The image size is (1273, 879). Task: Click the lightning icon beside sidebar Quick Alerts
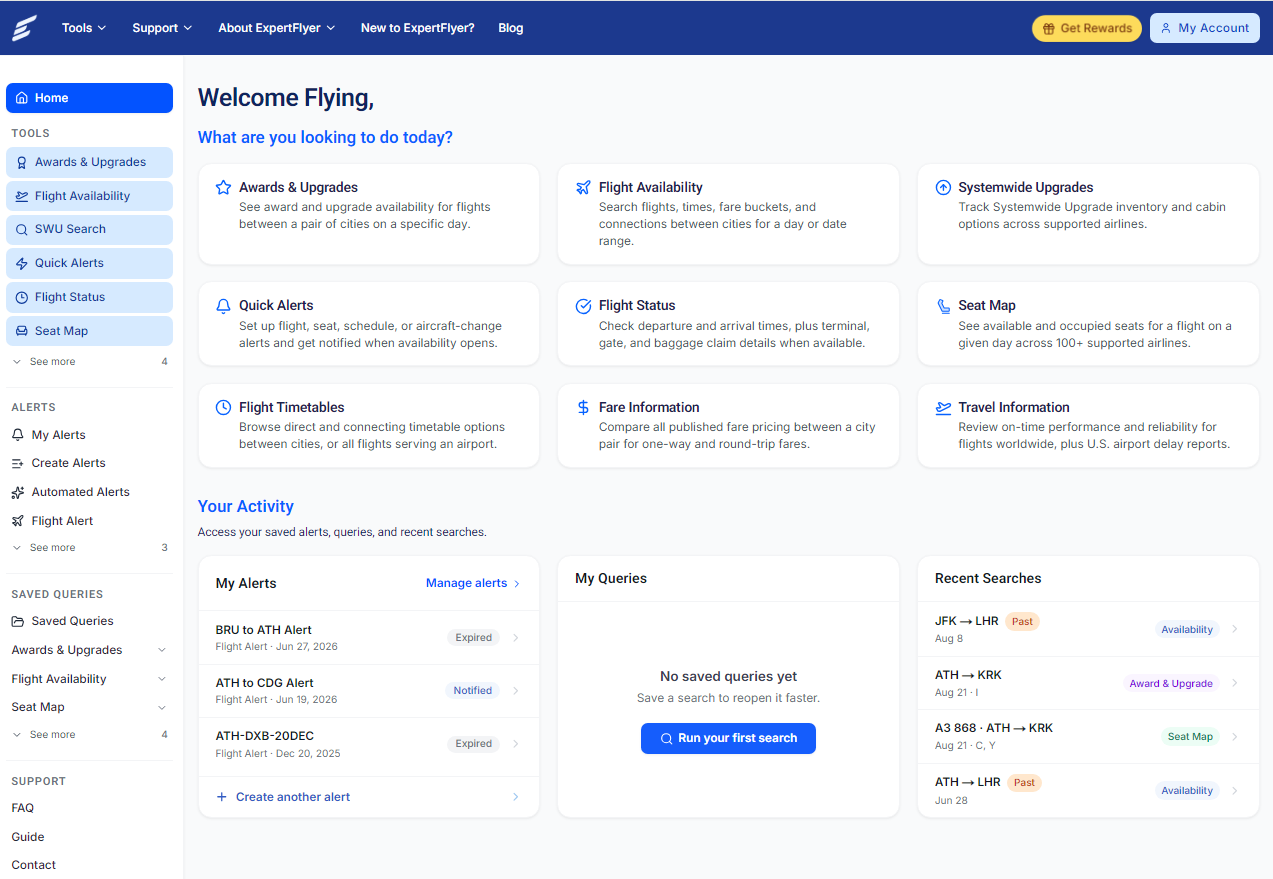22,263
